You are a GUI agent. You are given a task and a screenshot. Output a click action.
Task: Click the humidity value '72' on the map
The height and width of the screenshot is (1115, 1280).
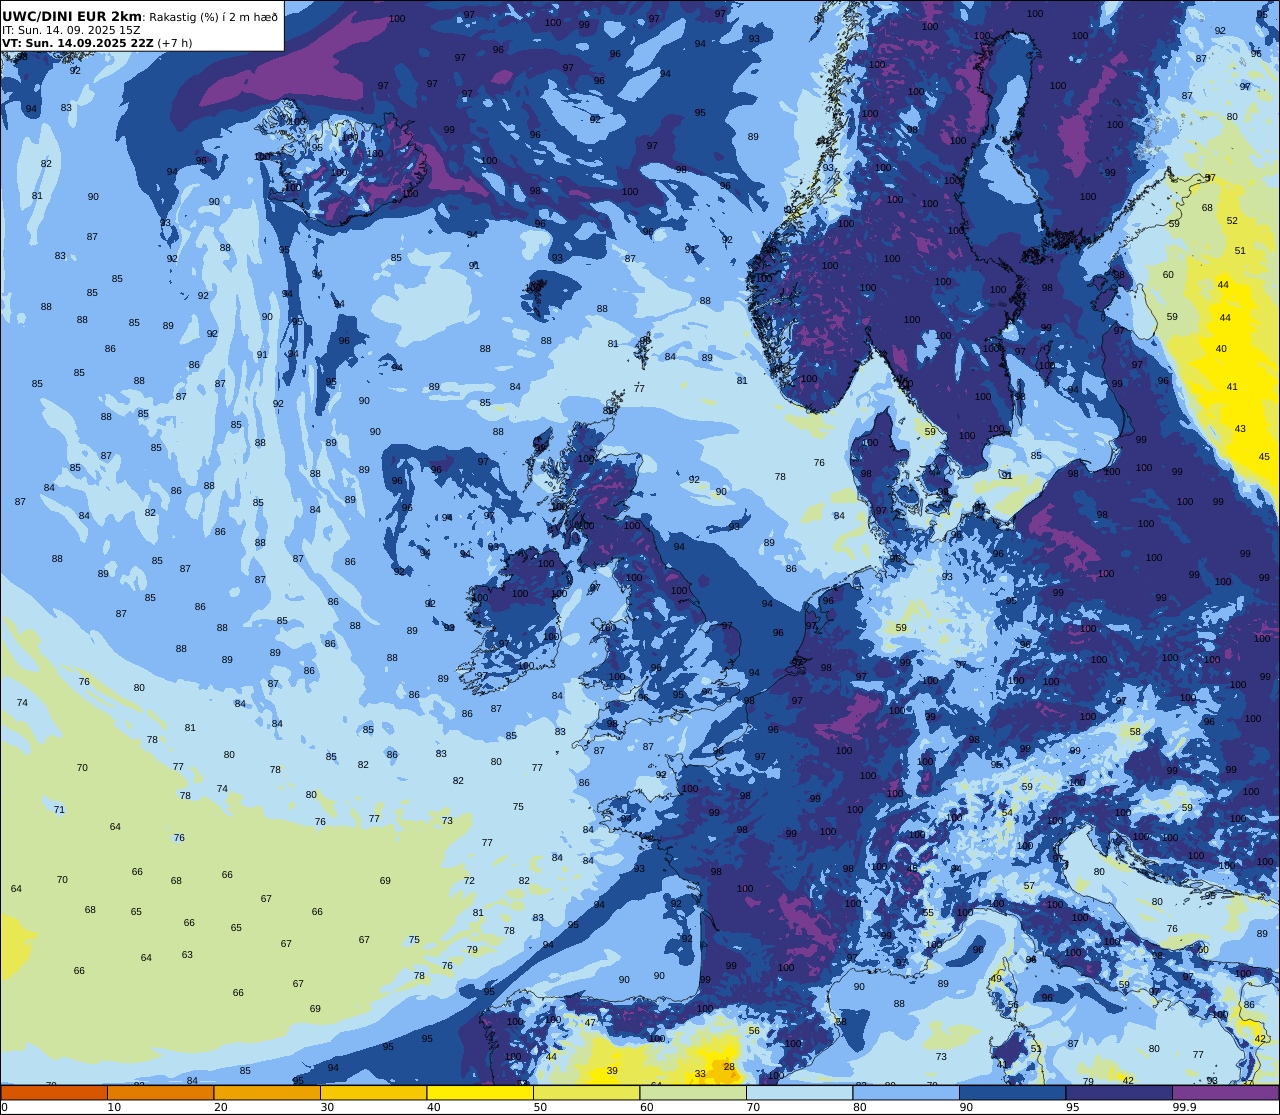(x=469, y=881)
